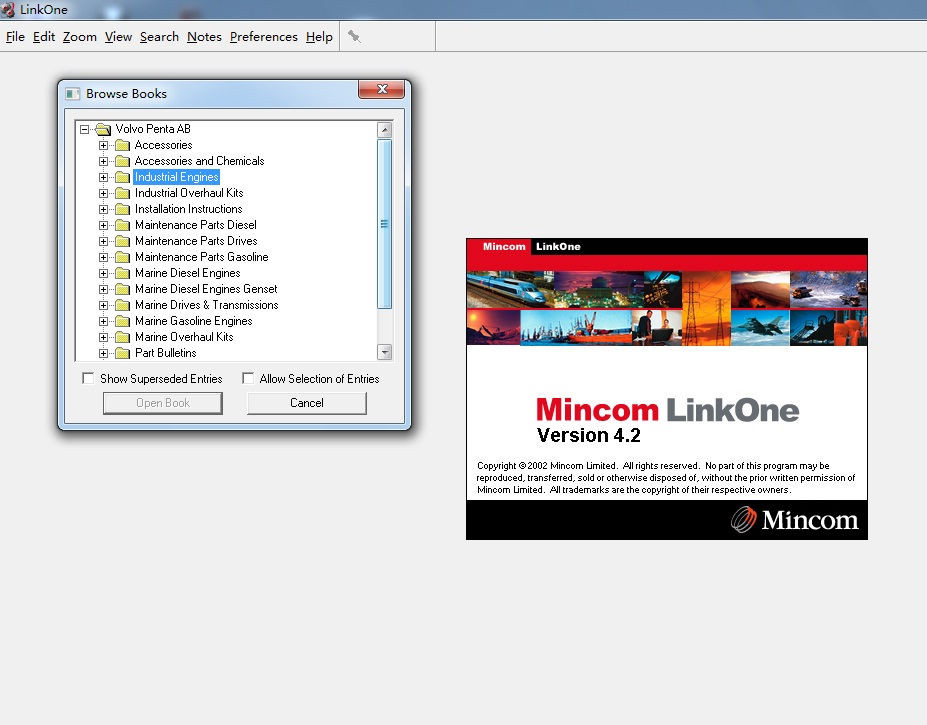The width and height of the screenshot is (927, 725).
Task: Expand the Accessories and Chemicals node
Action: pos(103,161)
